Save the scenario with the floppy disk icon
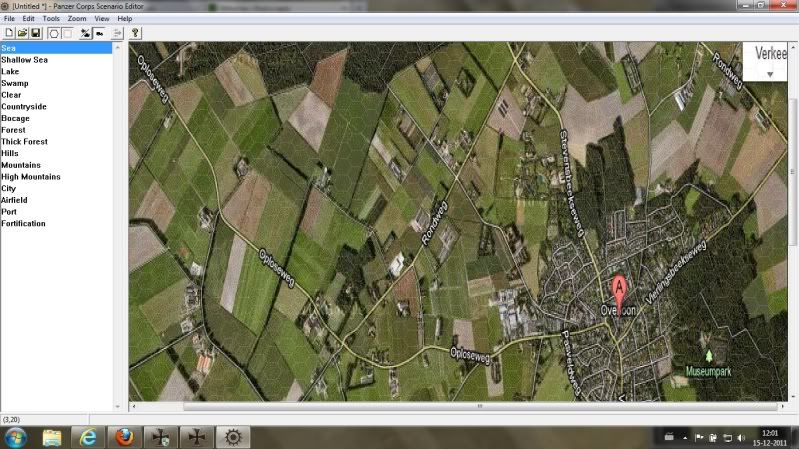 tap(36, 33)
